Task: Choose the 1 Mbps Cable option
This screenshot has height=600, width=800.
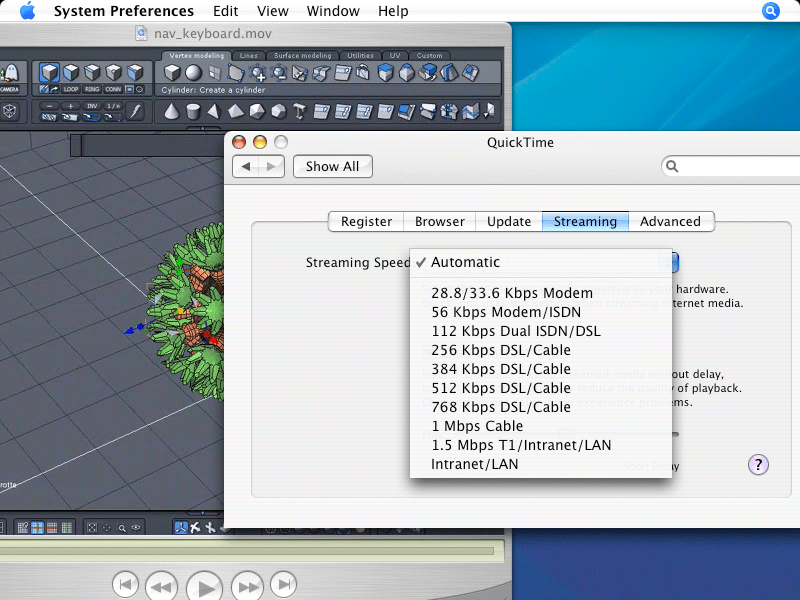Action: pyautogui.click(x=476, y=426)
